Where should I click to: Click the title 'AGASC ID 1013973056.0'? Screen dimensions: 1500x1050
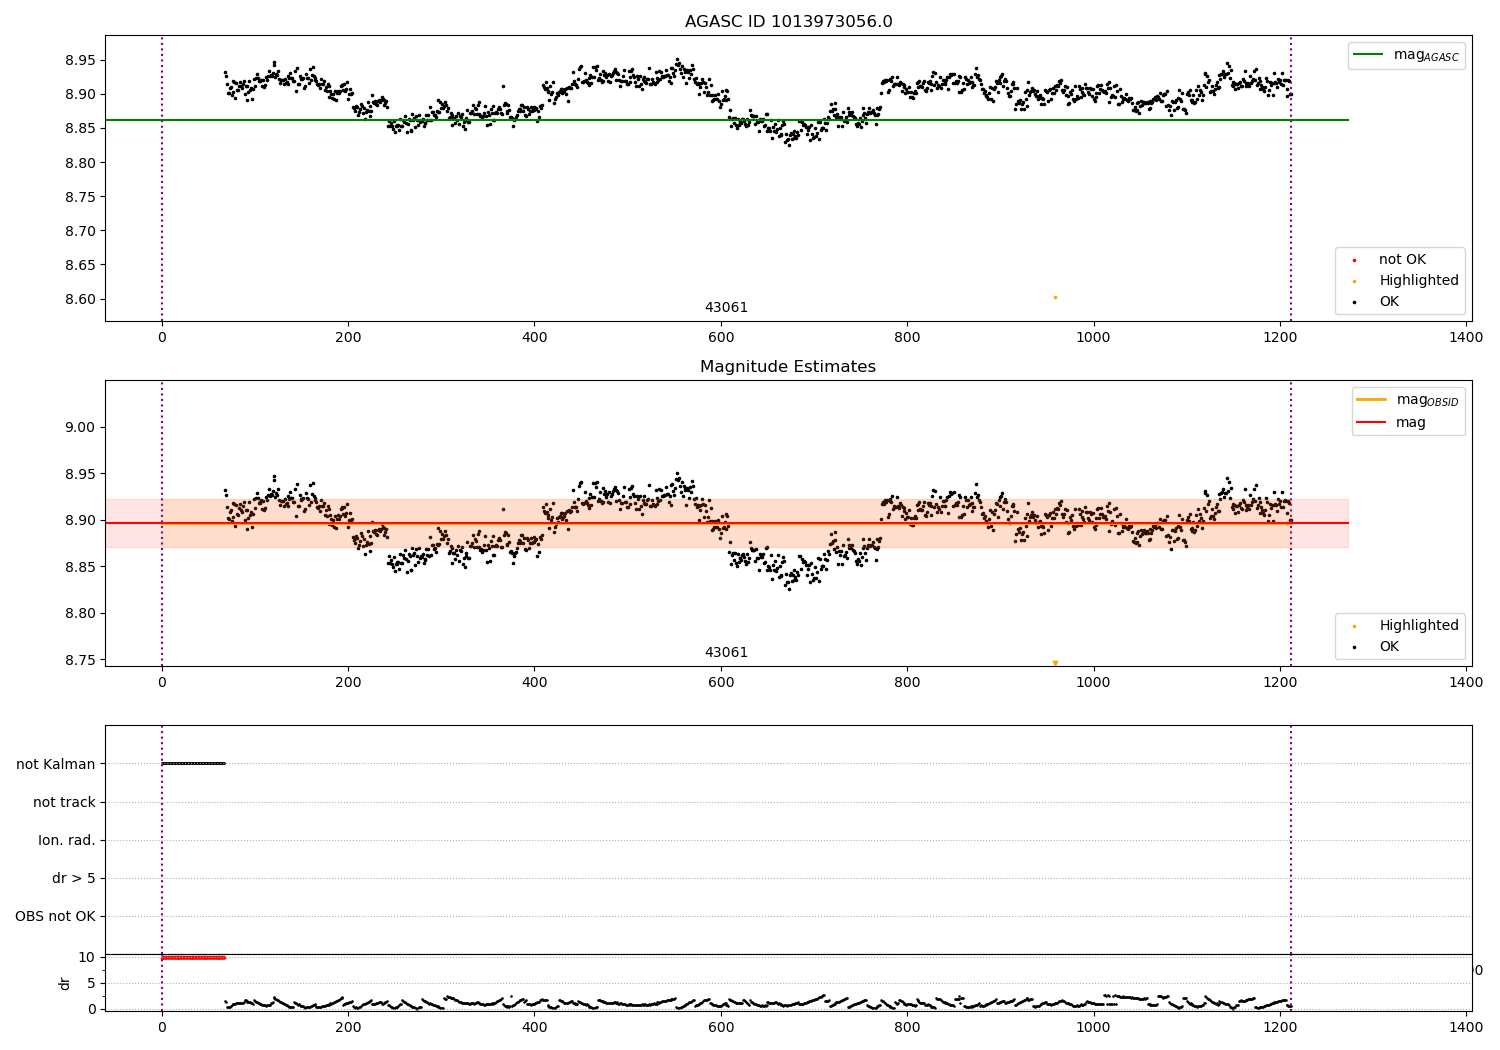788,22
